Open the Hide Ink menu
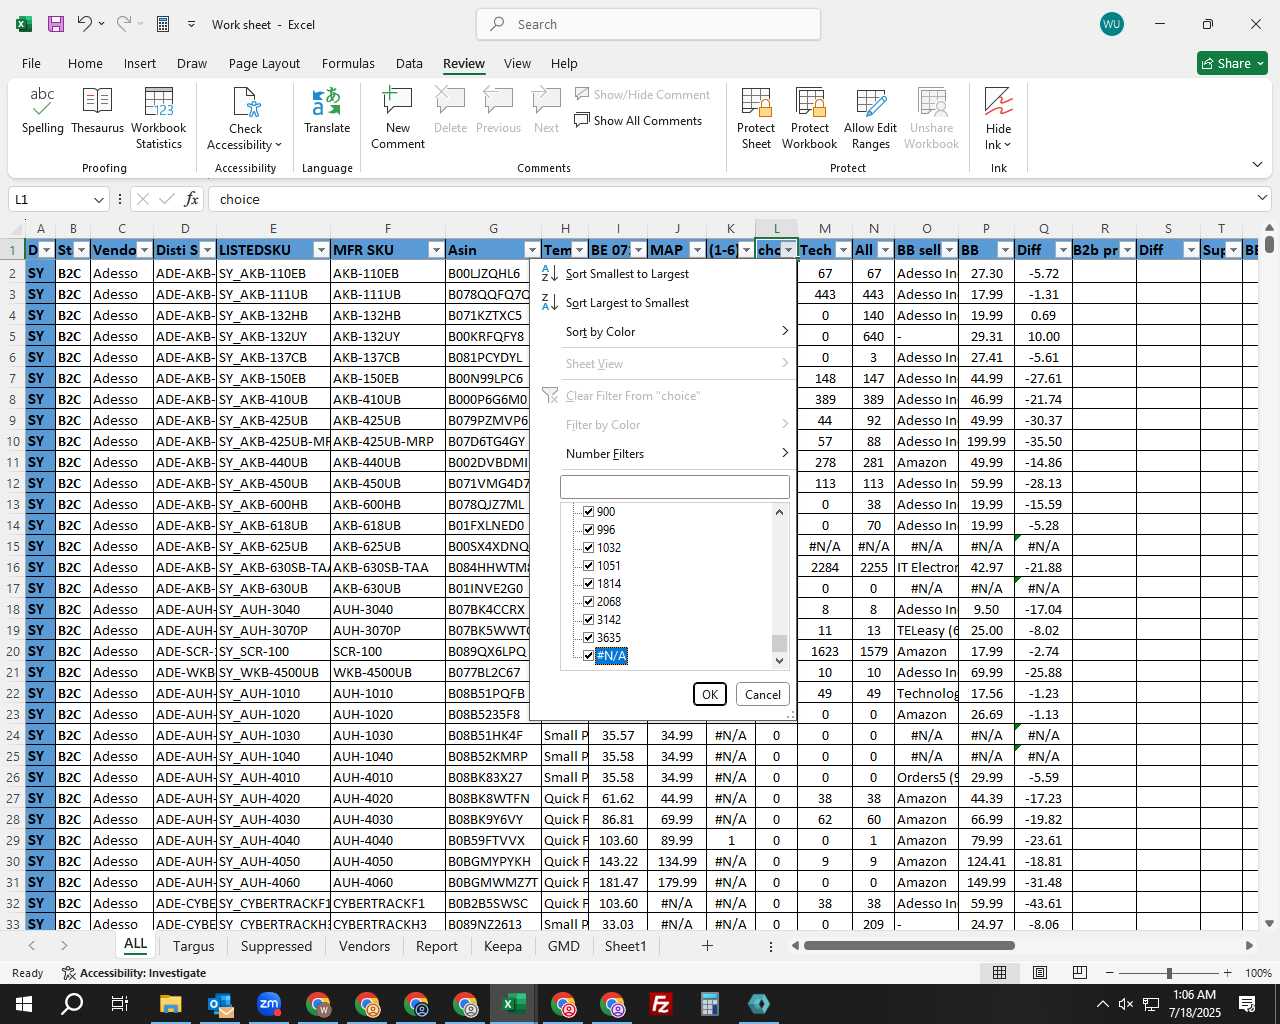This screenshot has width=1280, height=1024. pyautogui.click(x=998, y=118)
